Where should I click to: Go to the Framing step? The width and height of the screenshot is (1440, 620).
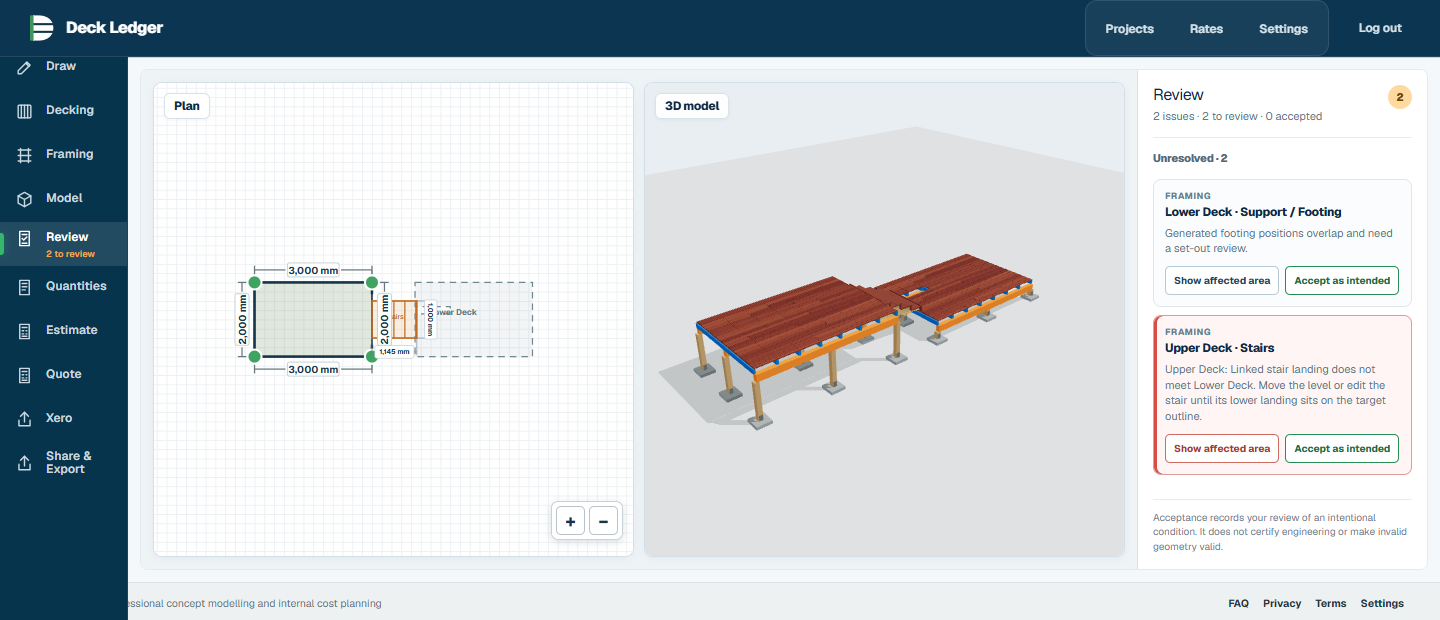click(64, 154)
